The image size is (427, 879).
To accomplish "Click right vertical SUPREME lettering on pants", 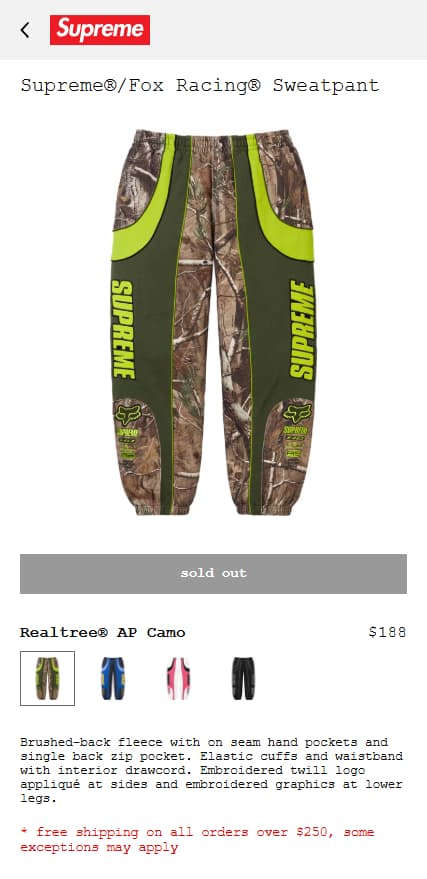I will (303, 329).
